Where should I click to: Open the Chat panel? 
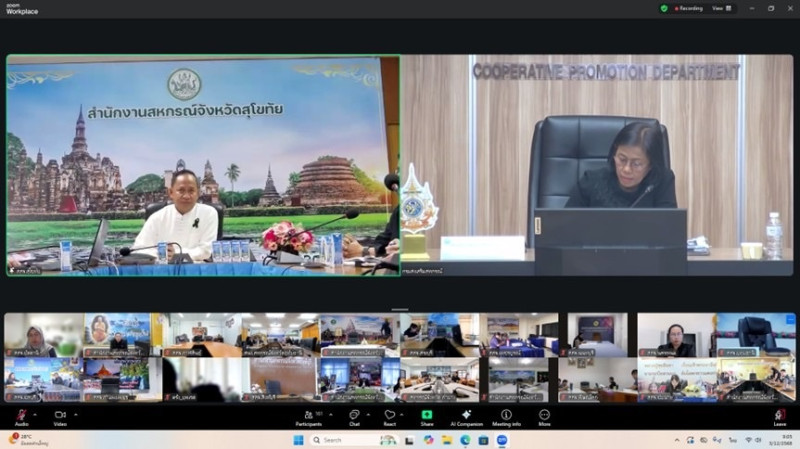pos(354,415)
